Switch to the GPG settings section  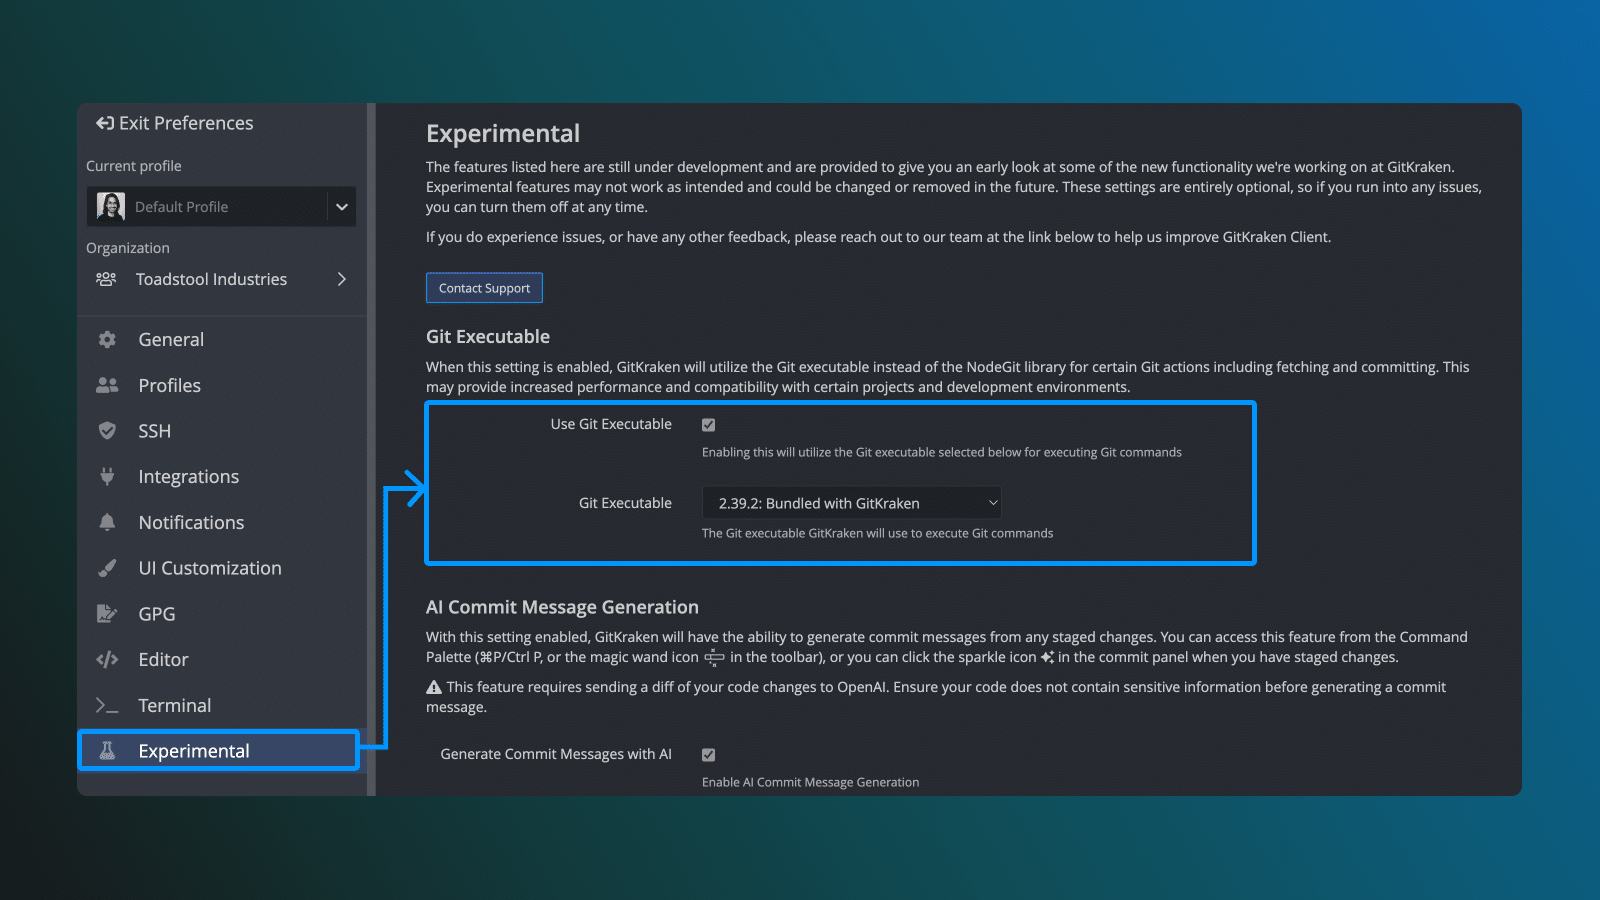coord(156,613)
